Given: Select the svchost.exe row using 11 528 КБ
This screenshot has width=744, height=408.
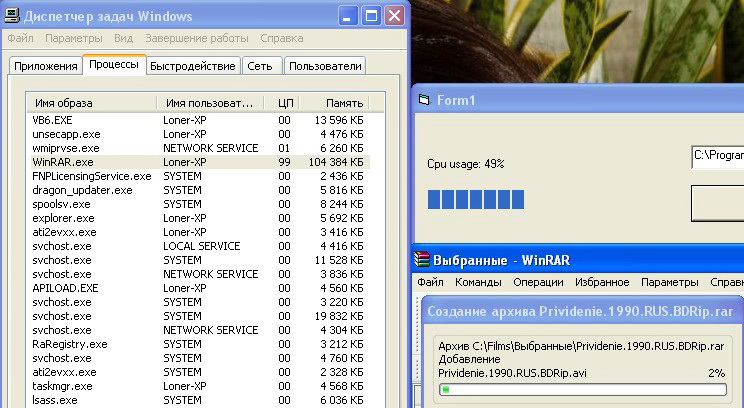Looking at the screenshot, I should pyautogui.click(x=200, y=260).
